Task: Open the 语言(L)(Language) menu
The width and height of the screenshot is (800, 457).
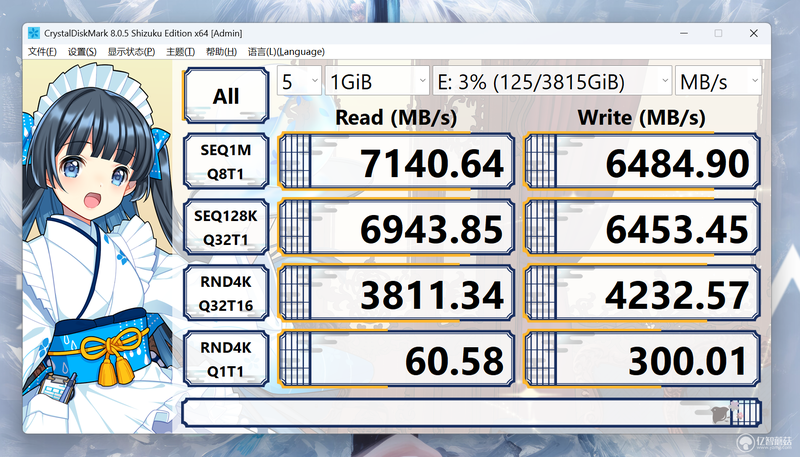Action: (286, 52)
